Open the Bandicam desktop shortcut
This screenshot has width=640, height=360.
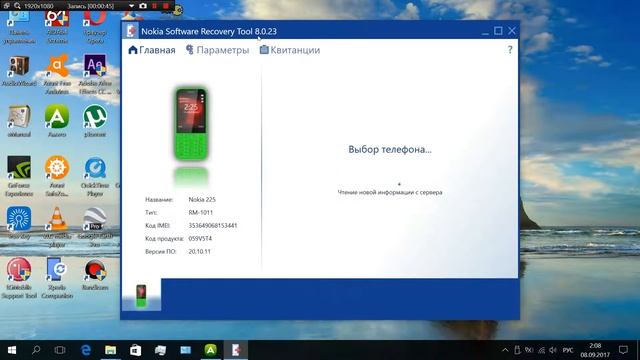[95, 275]
